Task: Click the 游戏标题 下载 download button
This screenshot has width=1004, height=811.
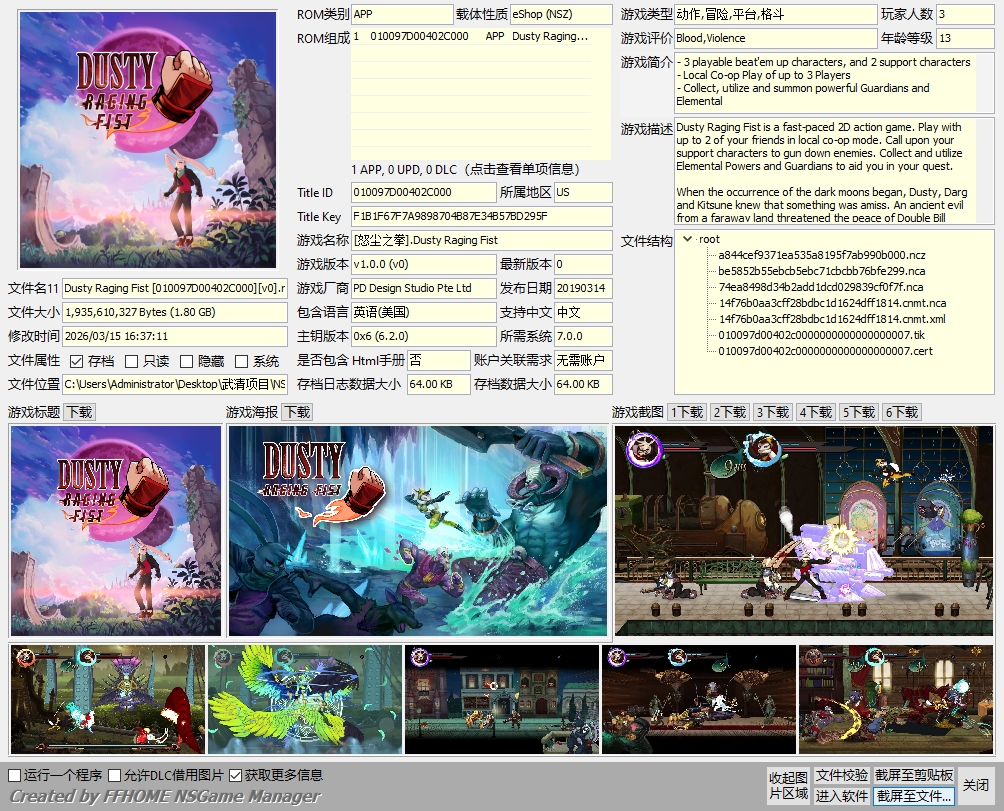Action: click(79, 411)
